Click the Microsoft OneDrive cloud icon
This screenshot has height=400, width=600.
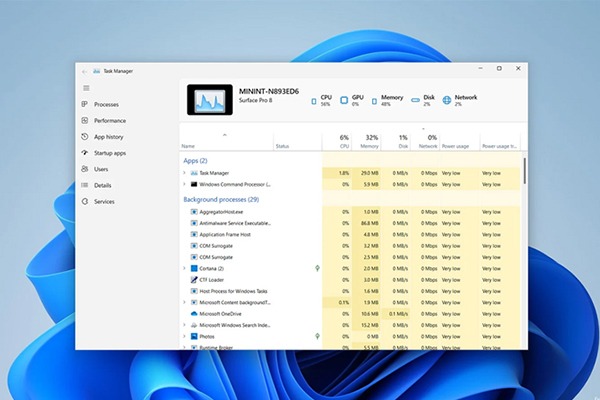(194, 314)
